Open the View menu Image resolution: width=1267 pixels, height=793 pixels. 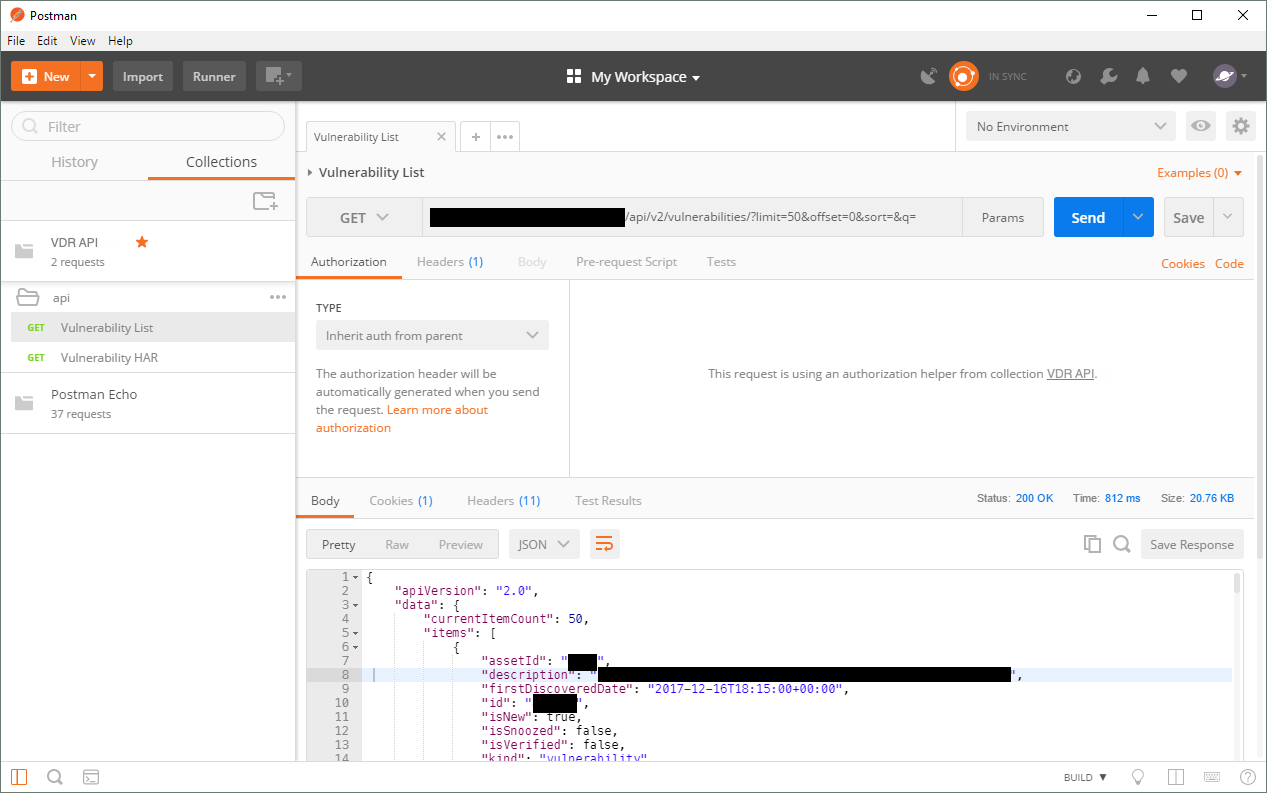83,41
